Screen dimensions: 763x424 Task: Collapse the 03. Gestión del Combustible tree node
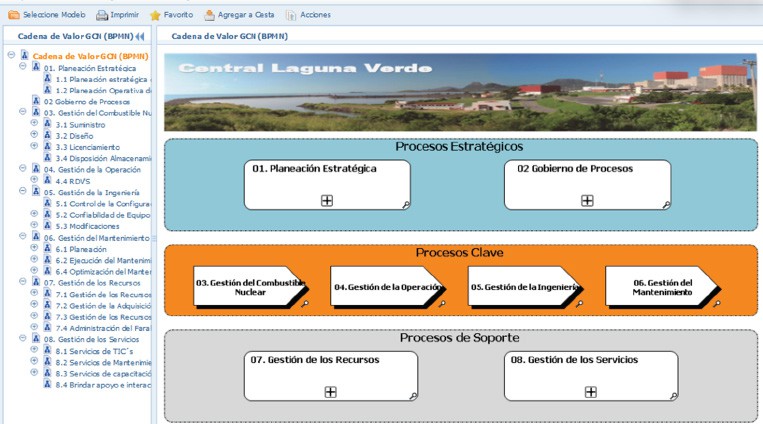pos(23,113)
